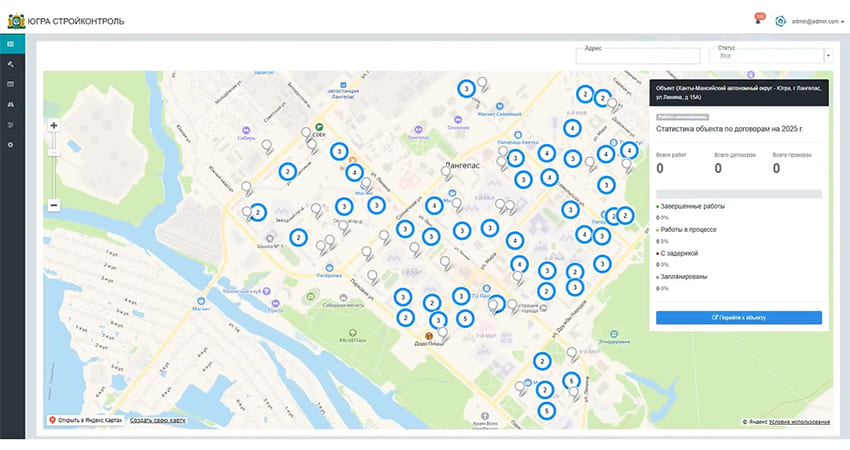Viewport: 850px width, 450px height.
Task: Click the Магнит Семейный map icon
Action: pos(500,106)
